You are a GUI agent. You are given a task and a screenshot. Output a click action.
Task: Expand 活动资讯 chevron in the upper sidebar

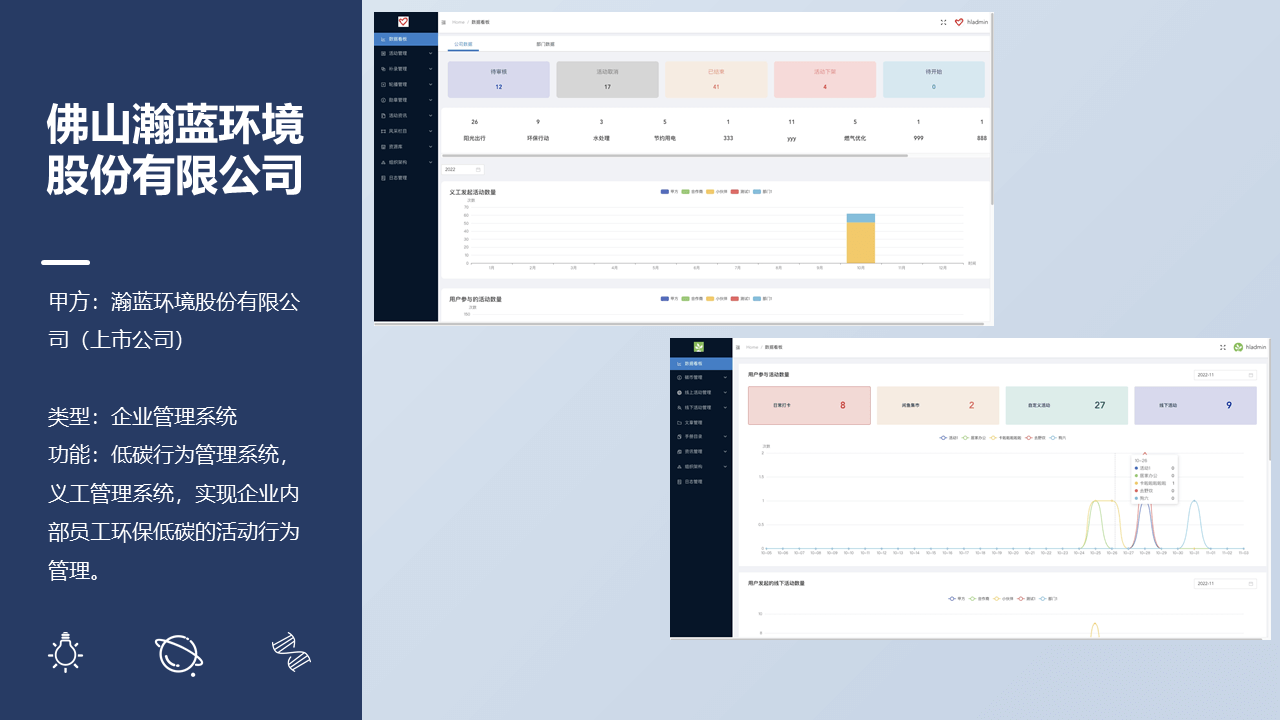point(430,115)
